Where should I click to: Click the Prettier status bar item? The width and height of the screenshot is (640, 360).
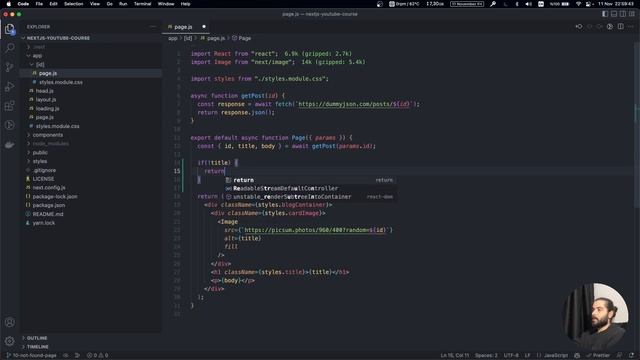click(x=598, y=356)
